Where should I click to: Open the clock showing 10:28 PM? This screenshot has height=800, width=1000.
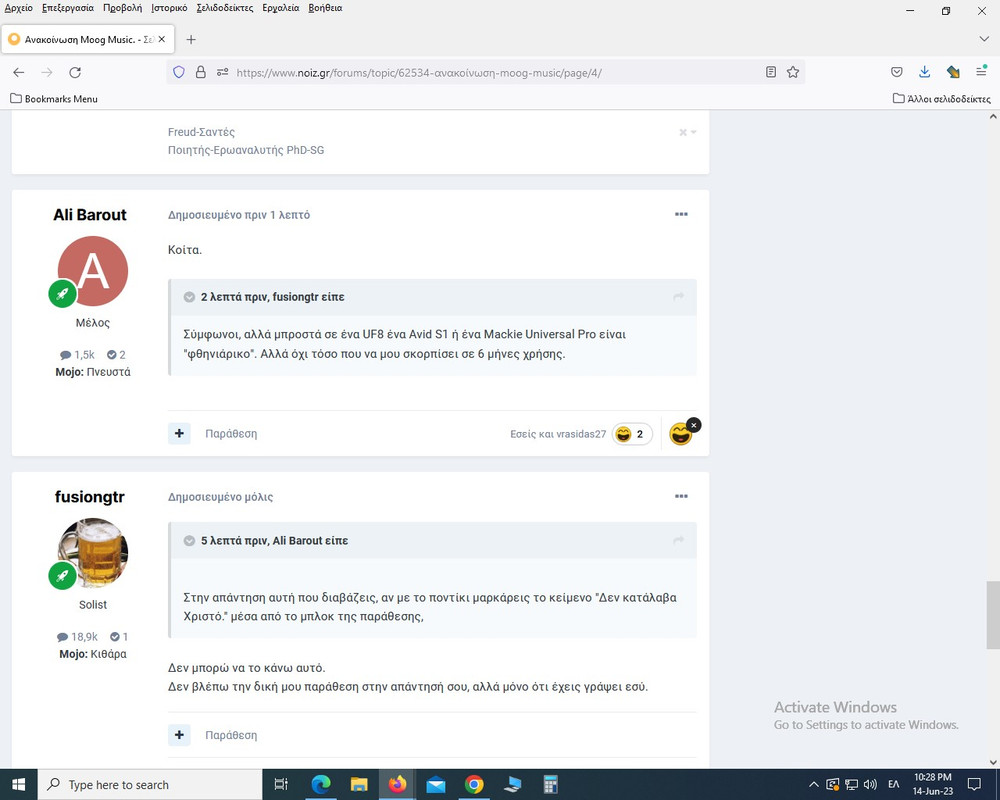click(932, 785)
